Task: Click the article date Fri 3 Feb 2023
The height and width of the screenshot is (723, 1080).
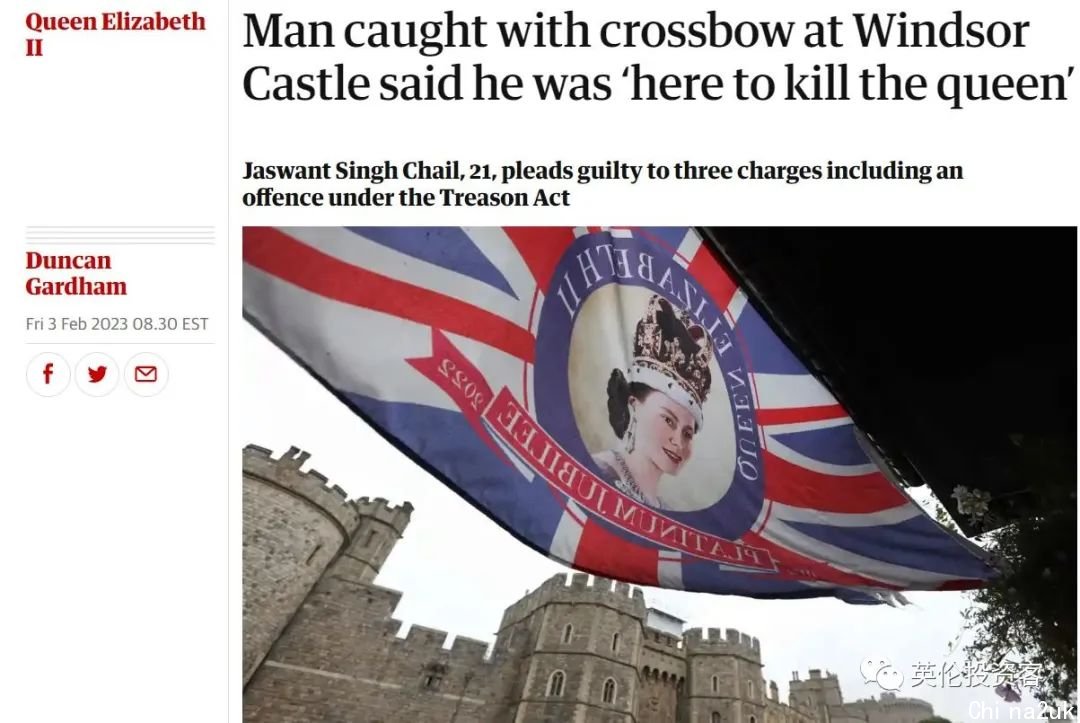Action: point(116,324)
